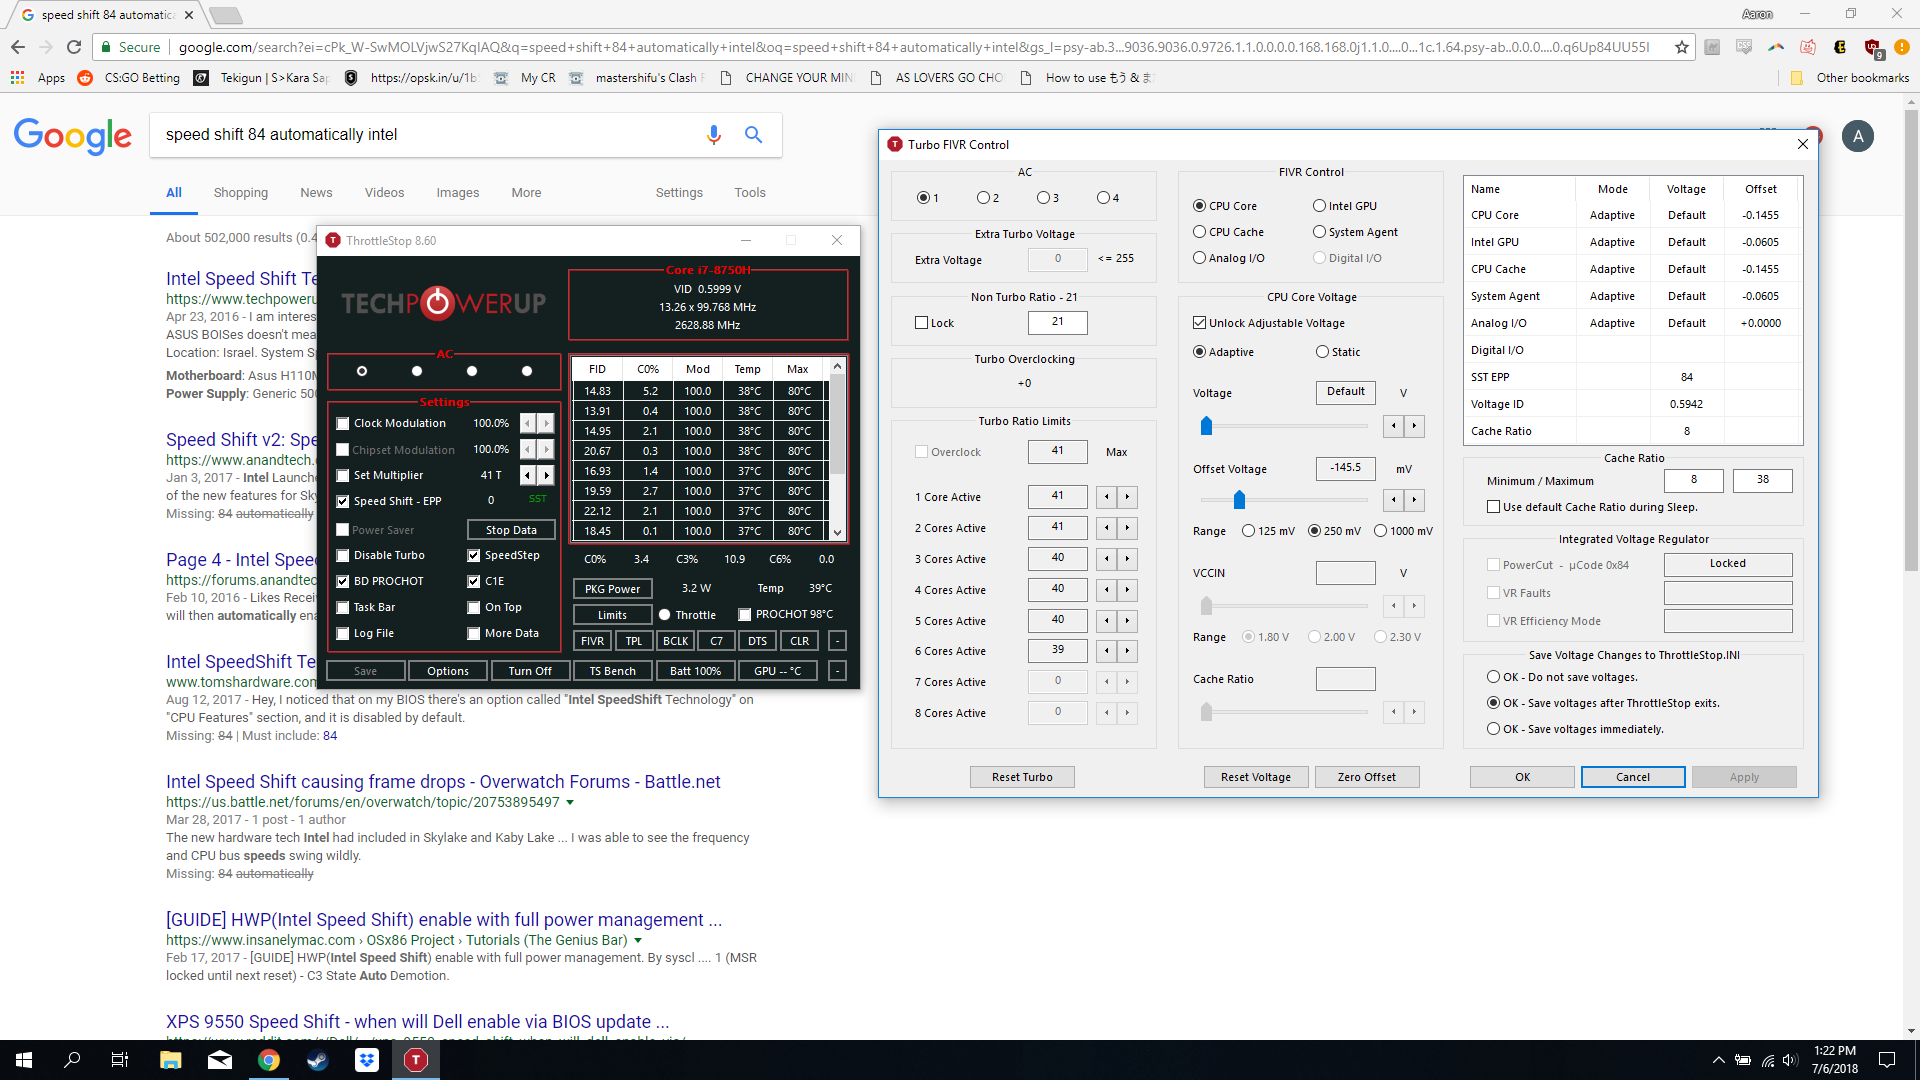Click the Offset Voltage slider handle
This screenshot has width=1920, height=1080.
tap(1239, 500)
